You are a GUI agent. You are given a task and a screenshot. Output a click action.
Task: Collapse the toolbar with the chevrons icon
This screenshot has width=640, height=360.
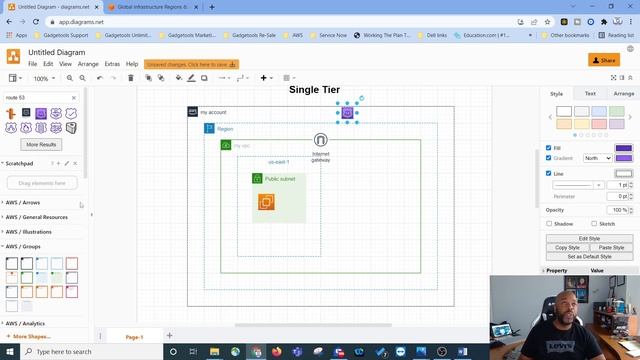pos(630,78)
